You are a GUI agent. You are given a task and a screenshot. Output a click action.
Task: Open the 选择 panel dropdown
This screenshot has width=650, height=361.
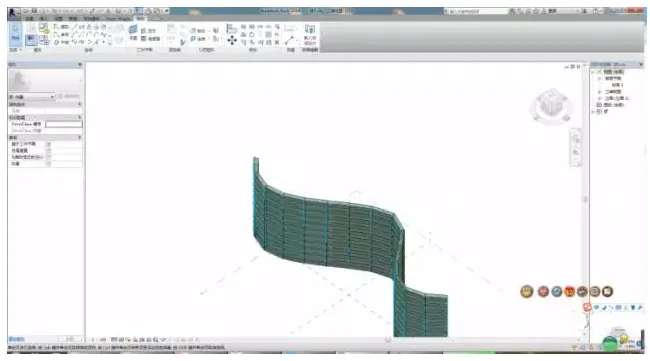[15, 50]
